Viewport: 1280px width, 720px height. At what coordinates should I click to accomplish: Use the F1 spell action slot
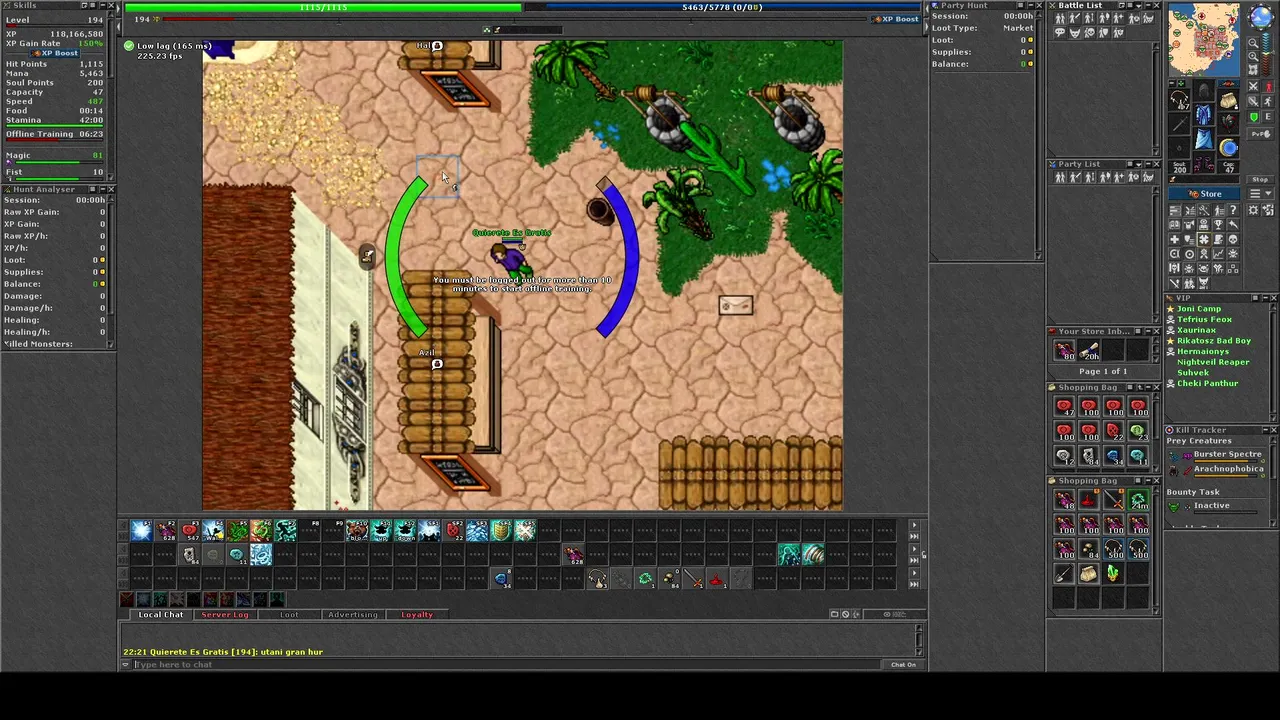point(141,529)
